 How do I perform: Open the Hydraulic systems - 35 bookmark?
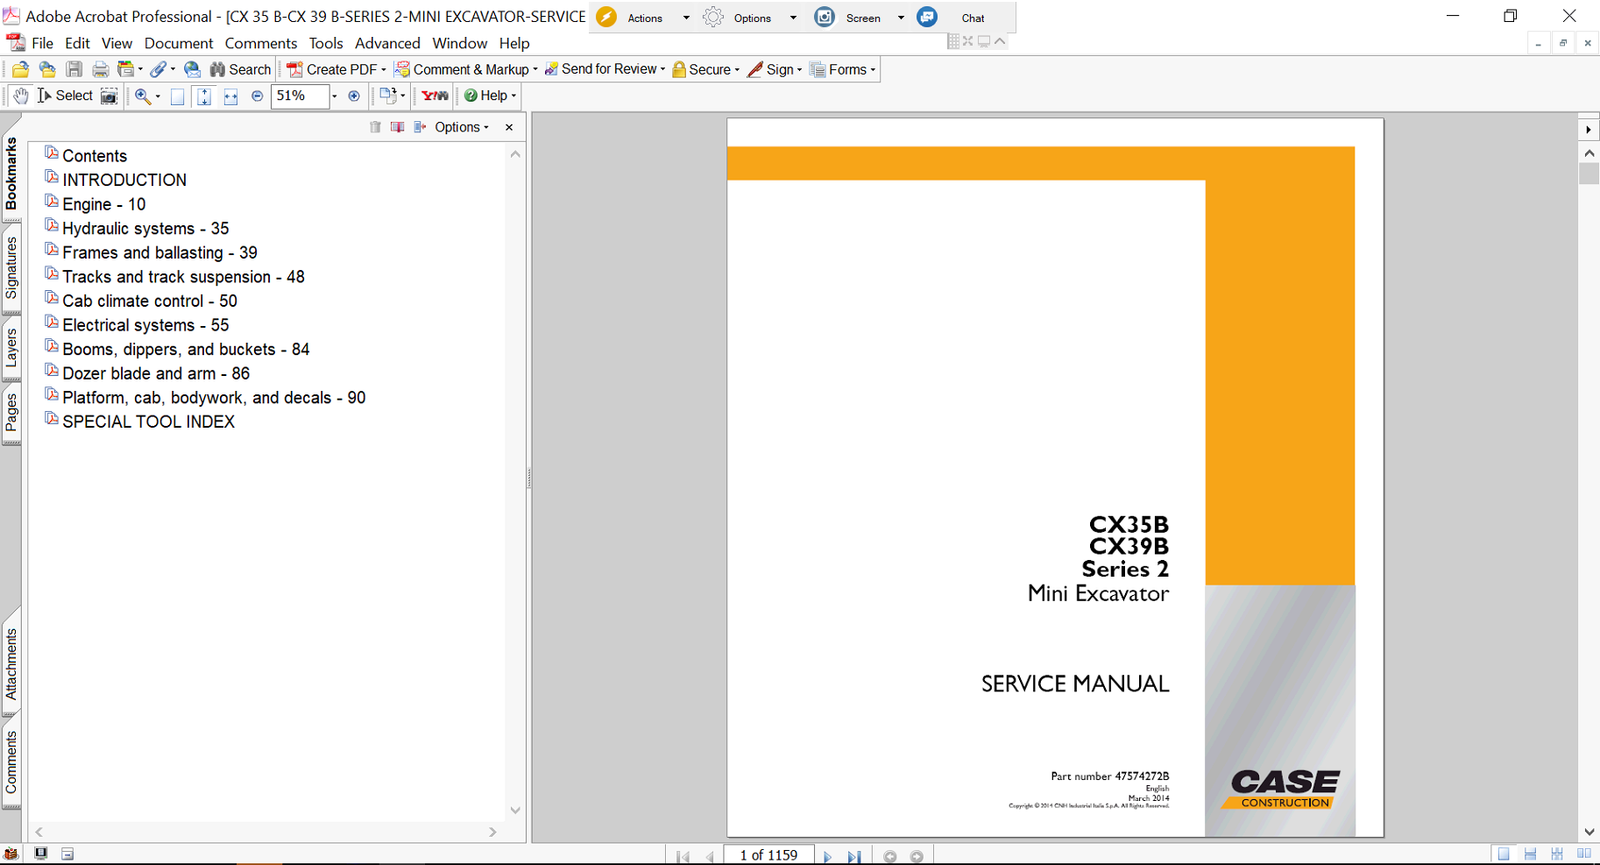145,228
